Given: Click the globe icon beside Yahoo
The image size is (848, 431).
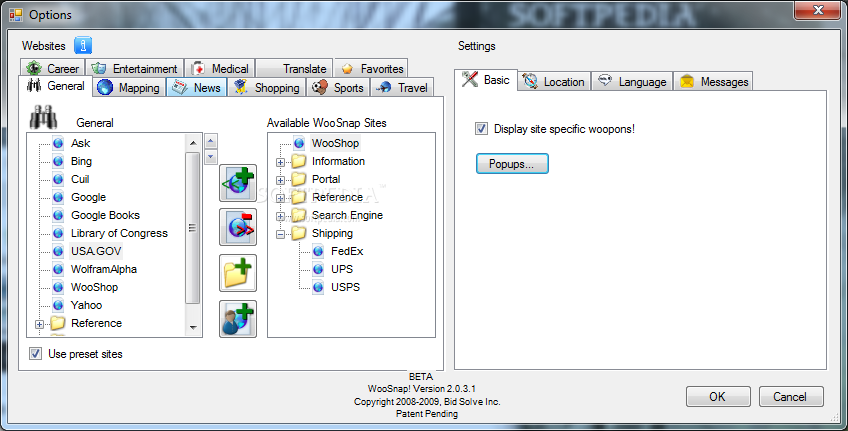Looking at the screenshot, I should (x=58, y=305).
